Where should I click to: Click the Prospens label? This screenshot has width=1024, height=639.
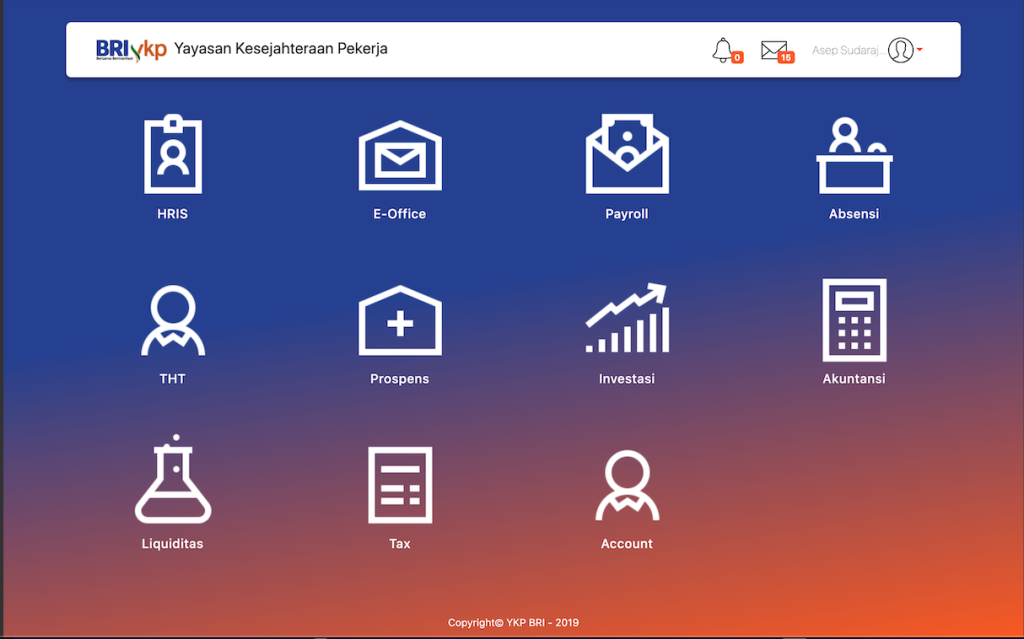point(400,379)
